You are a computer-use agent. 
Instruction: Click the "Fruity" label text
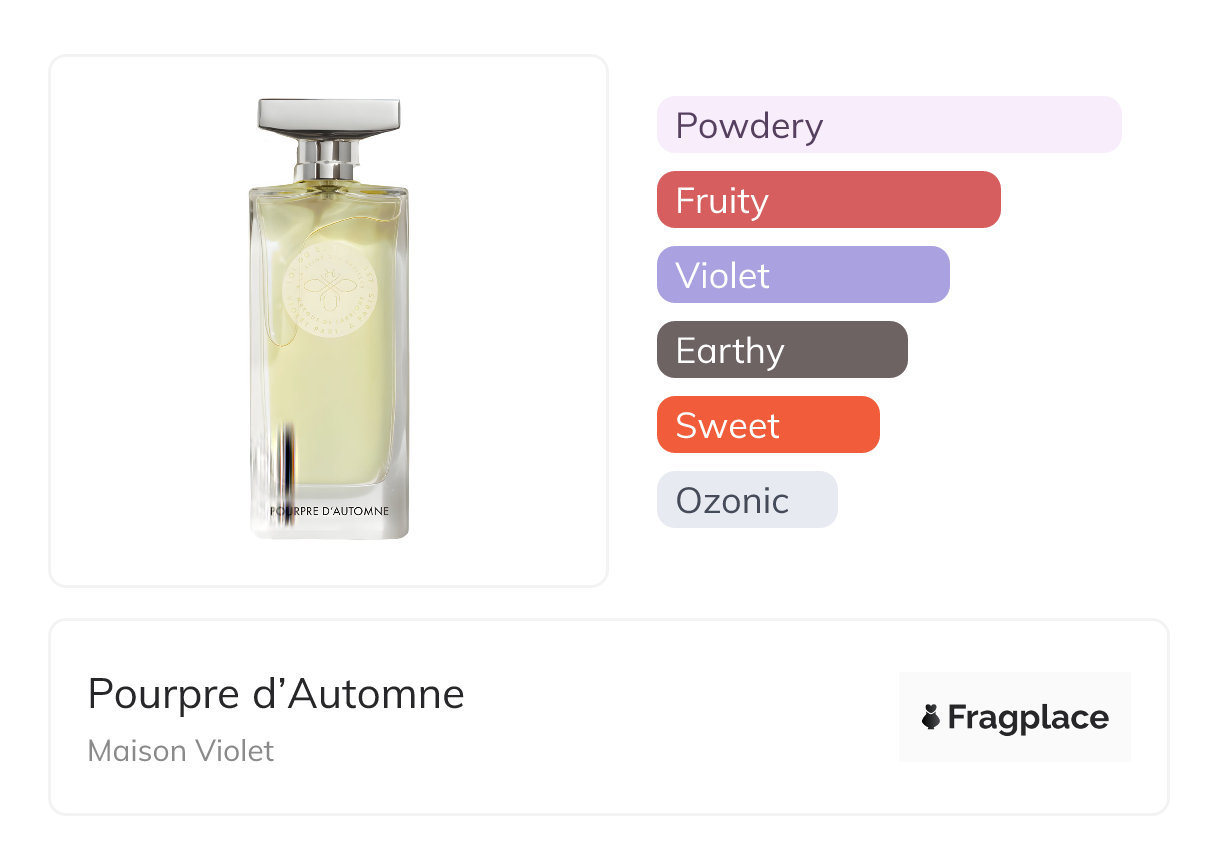[x=722, y=201]
